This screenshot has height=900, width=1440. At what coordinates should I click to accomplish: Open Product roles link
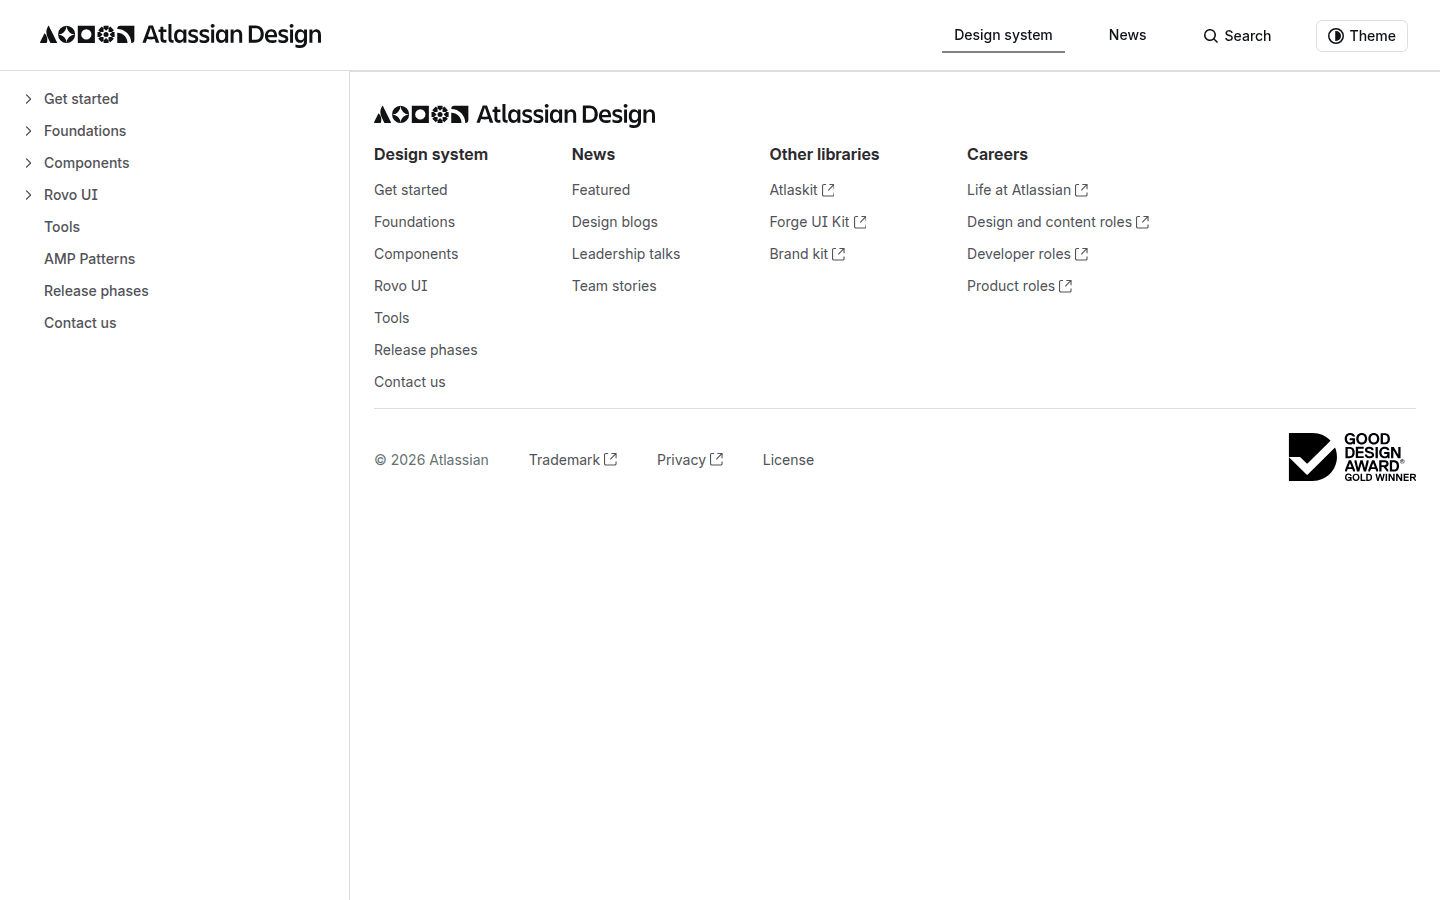(x=1020, y=286)
